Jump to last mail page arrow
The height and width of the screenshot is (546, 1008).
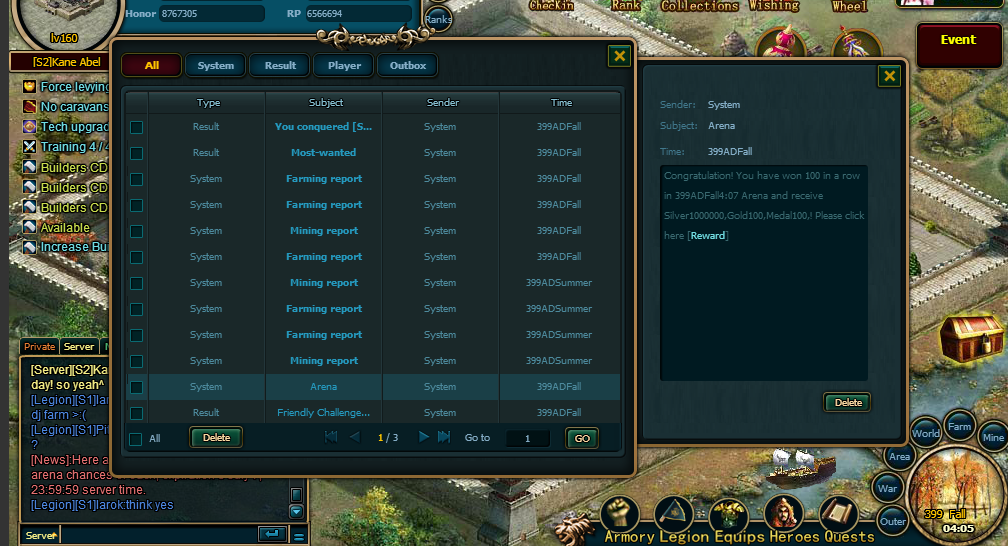(444, 437)
